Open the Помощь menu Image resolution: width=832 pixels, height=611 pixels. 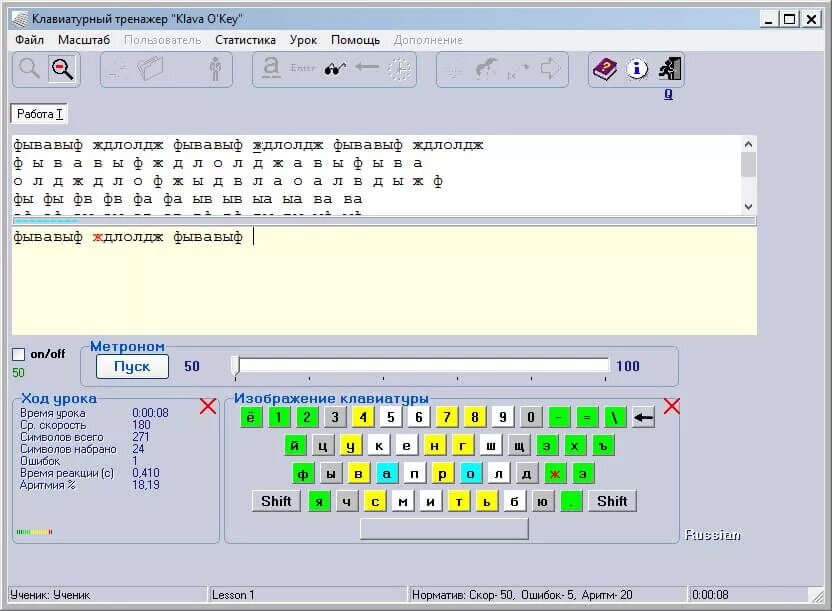[x=356, y=40]
